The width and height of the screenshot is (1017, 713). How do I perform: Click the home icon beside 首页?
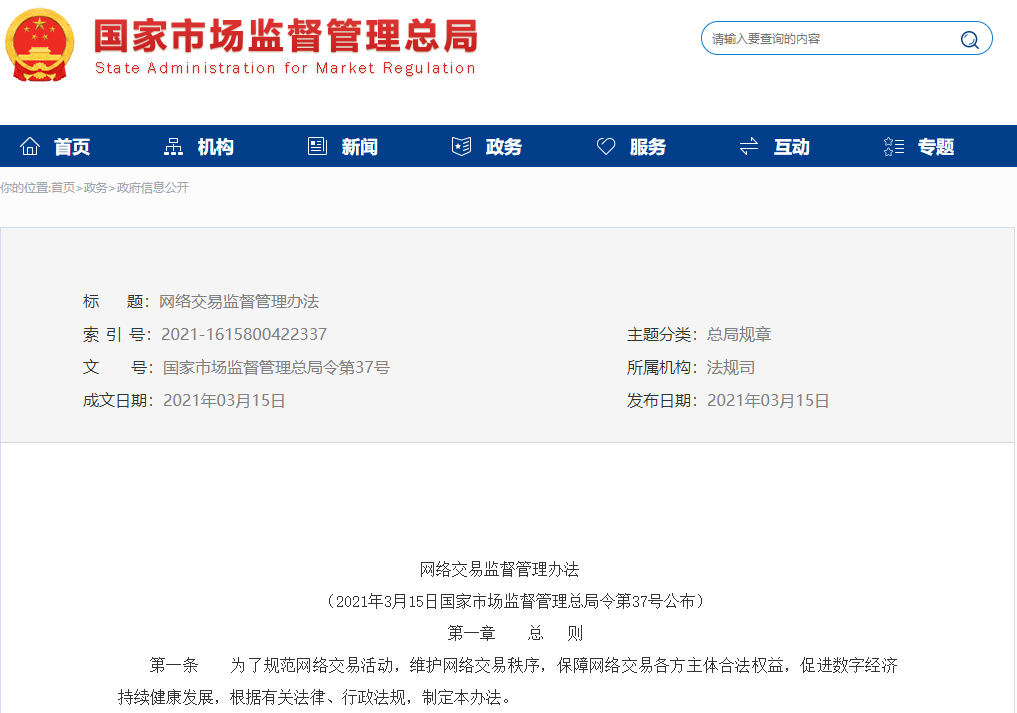pos(30,147)
